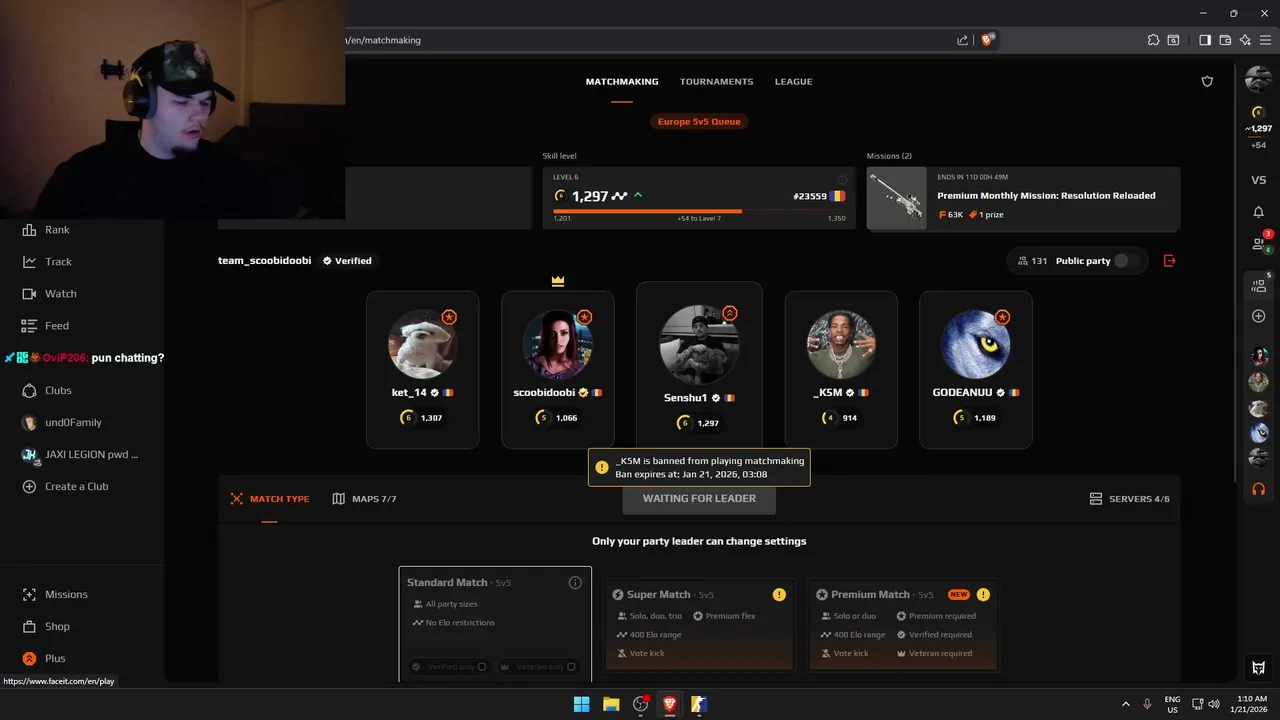The width and height of the screenshot is (1280, 720).
Task: Select the Premium Match 5v5 card
Action: [x=903, y=624]
